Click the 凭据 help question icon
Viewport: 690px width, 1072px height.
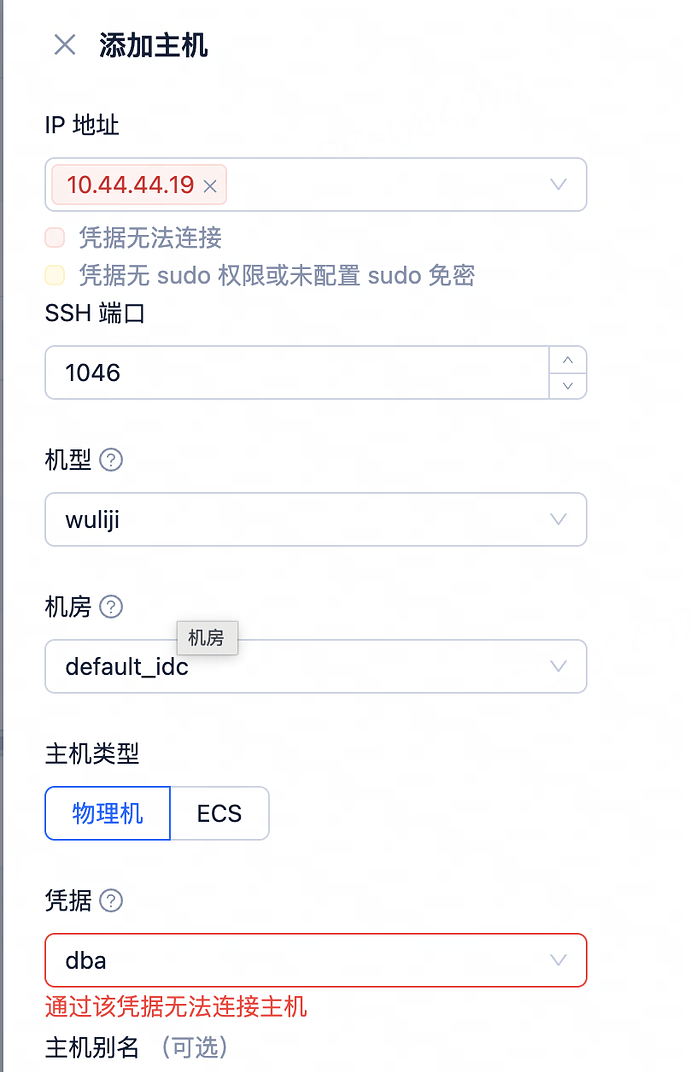click(x=112, y=901)
